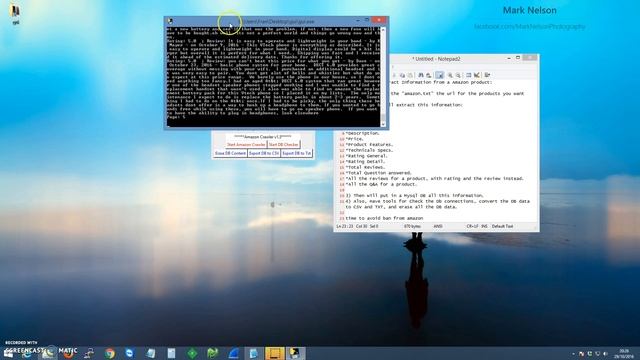Click yellow highlighted app on taskbar
The height and width of the screenshot is (360, 640).
point(274,353)
